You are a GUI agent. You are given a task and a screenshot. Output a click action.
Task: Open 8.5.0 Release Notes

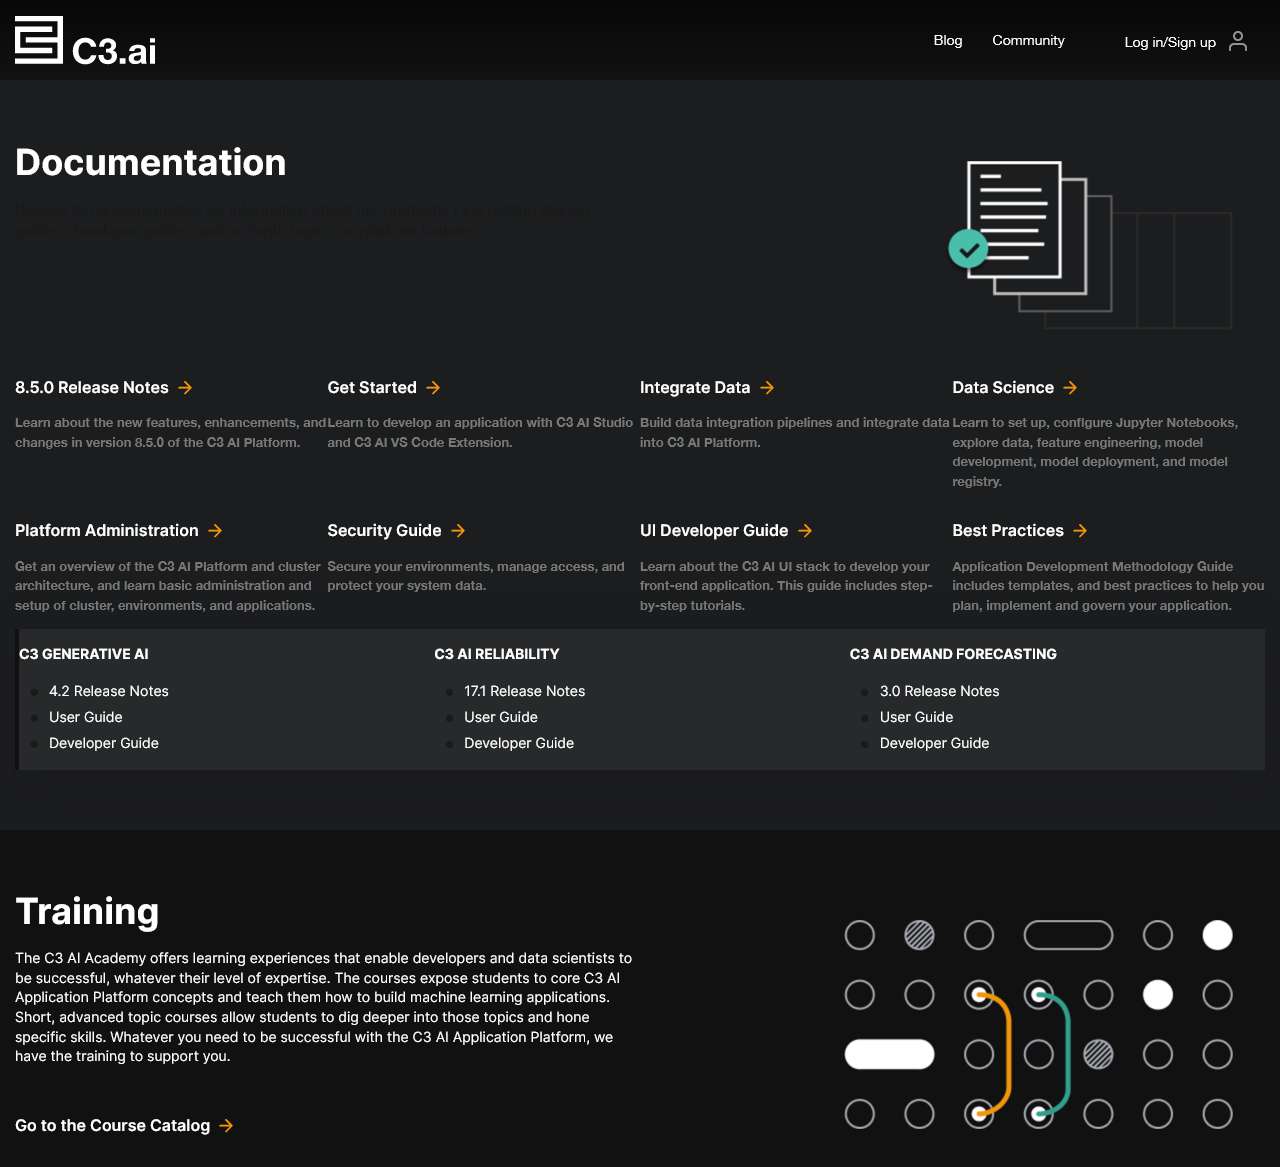click(x=92, y=388)
